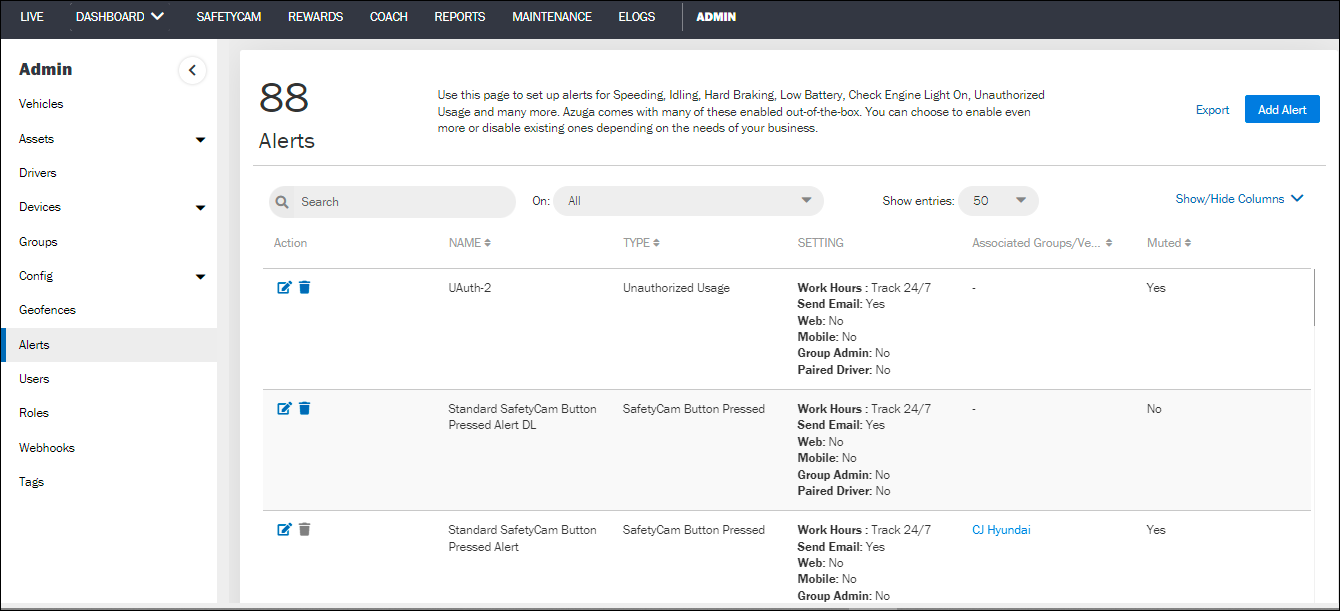Viewport: 1340px width, 611px height.
Task: Edit the CJ Hyundai associated alert
Action: click(284, 530)
